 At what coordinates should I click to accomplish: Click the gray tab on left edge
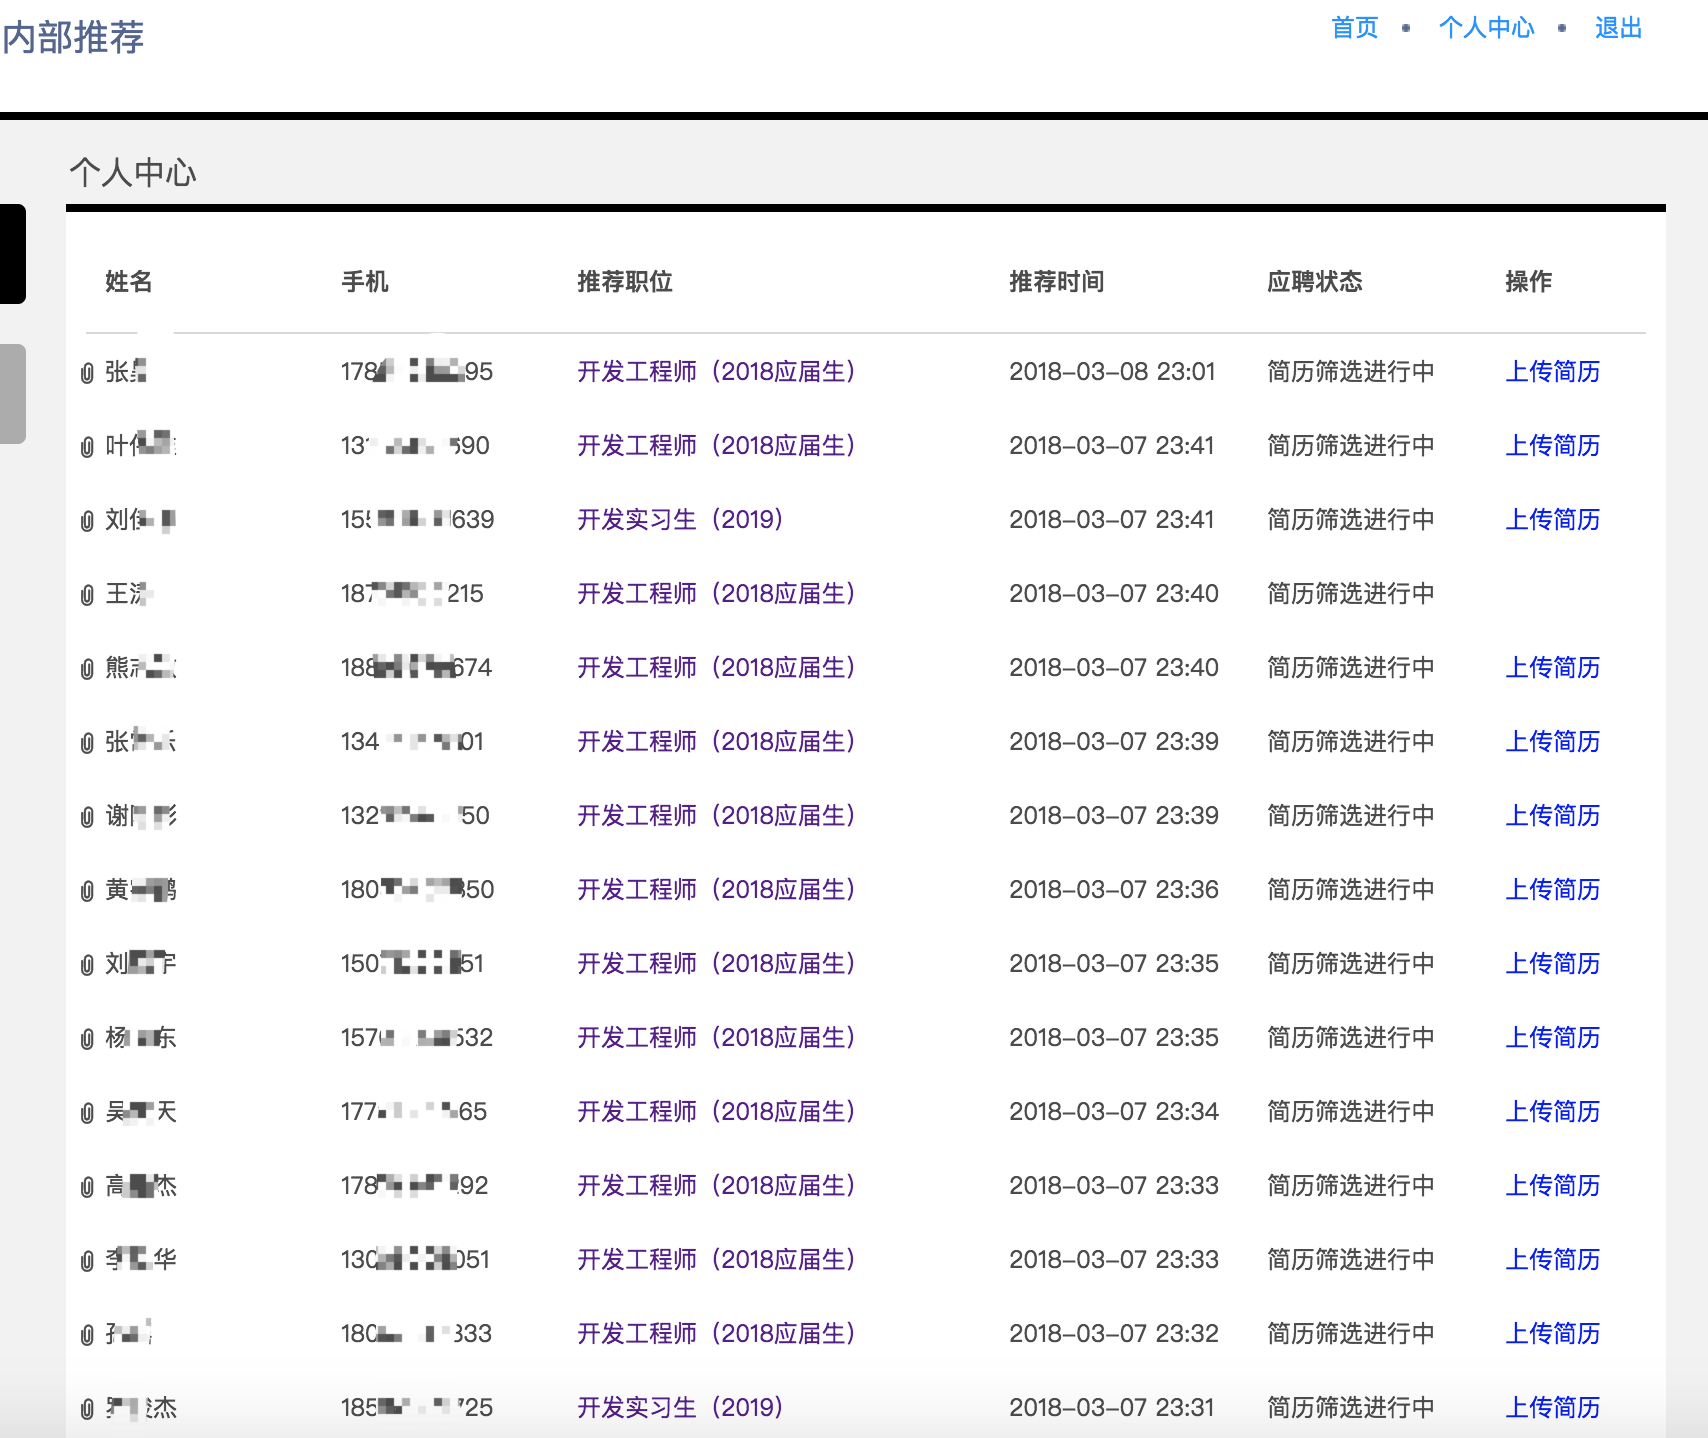tap(12, 393)
